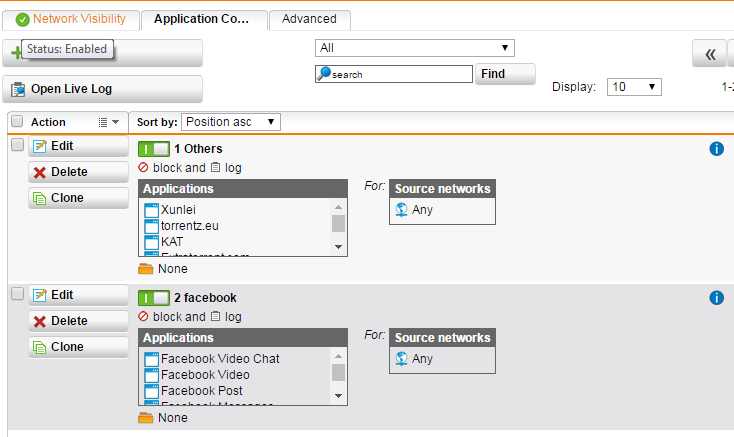Switch to the Application Control tab

[204, 20]
